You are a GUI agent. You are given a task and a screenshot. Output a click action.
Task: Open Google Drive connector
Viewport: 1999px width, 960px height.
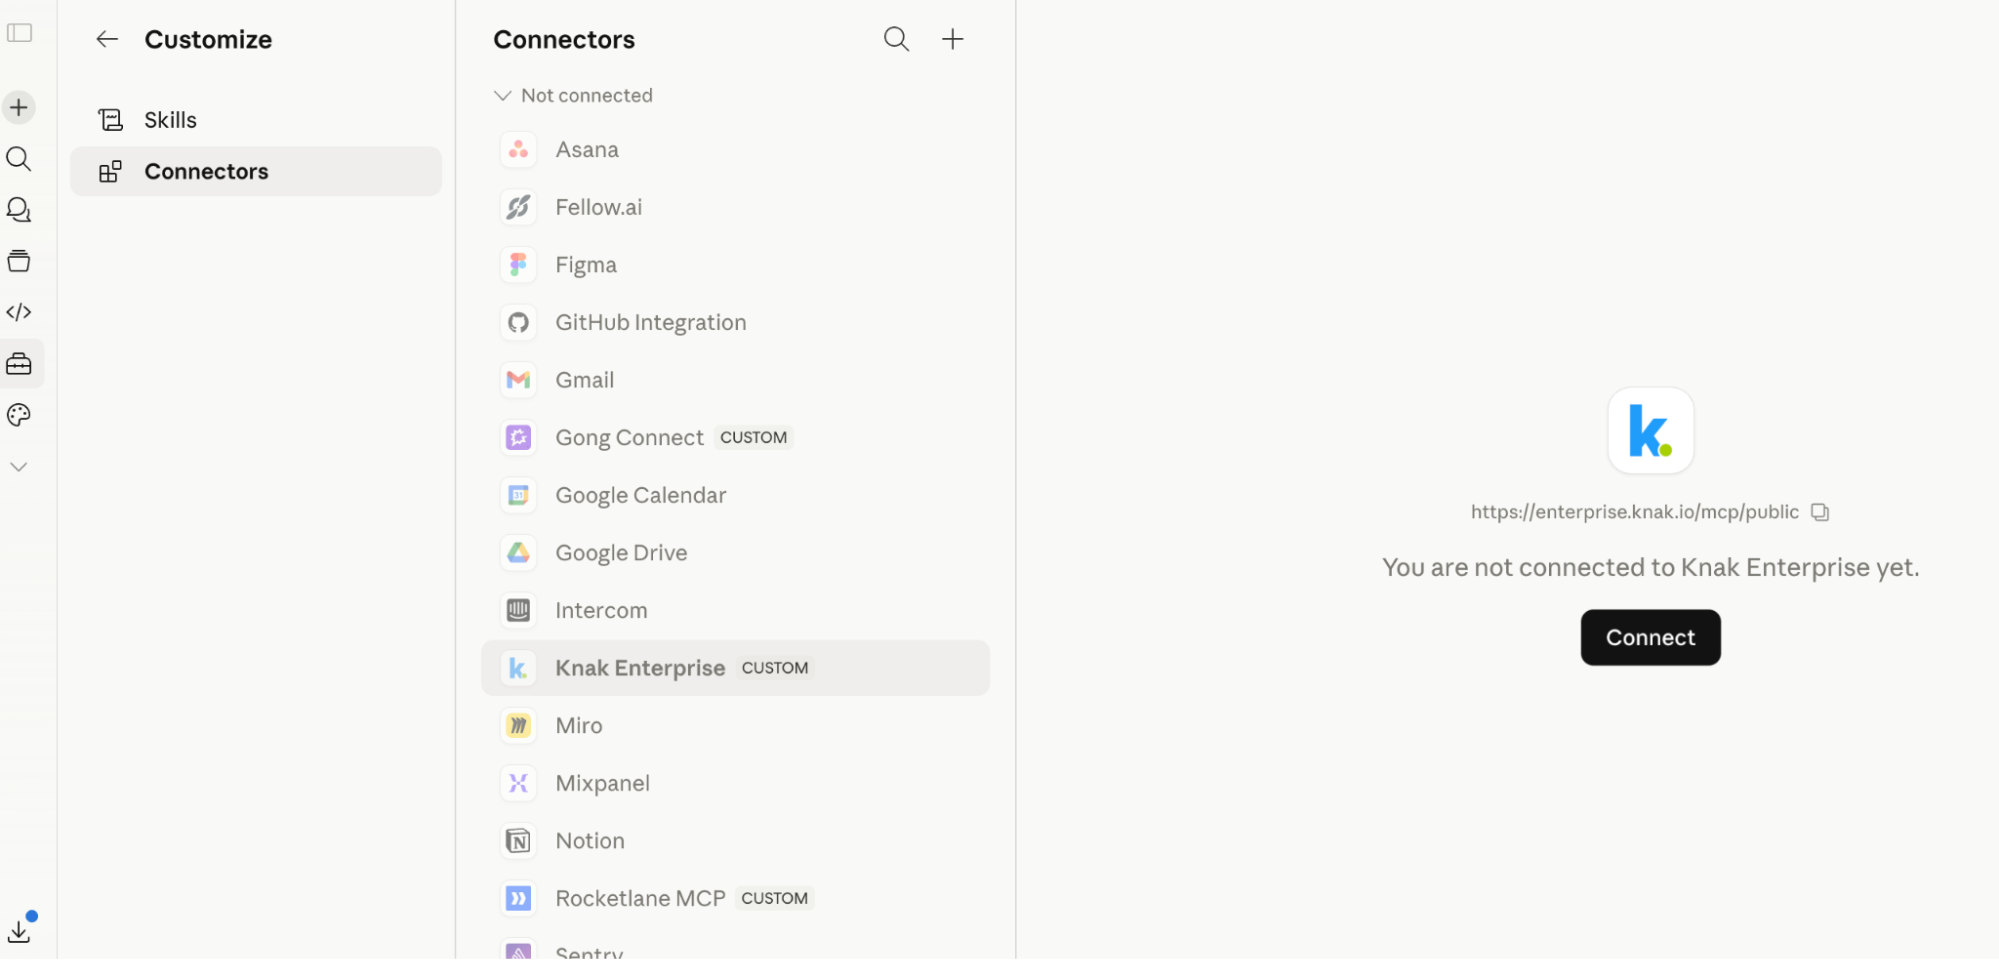point(735,553)
